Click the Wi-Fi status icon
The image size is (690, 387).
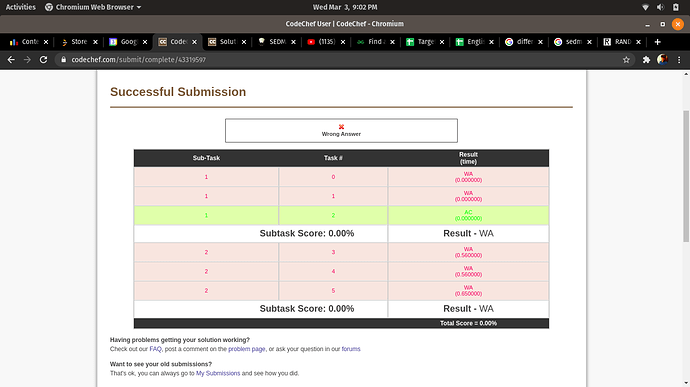645,7
